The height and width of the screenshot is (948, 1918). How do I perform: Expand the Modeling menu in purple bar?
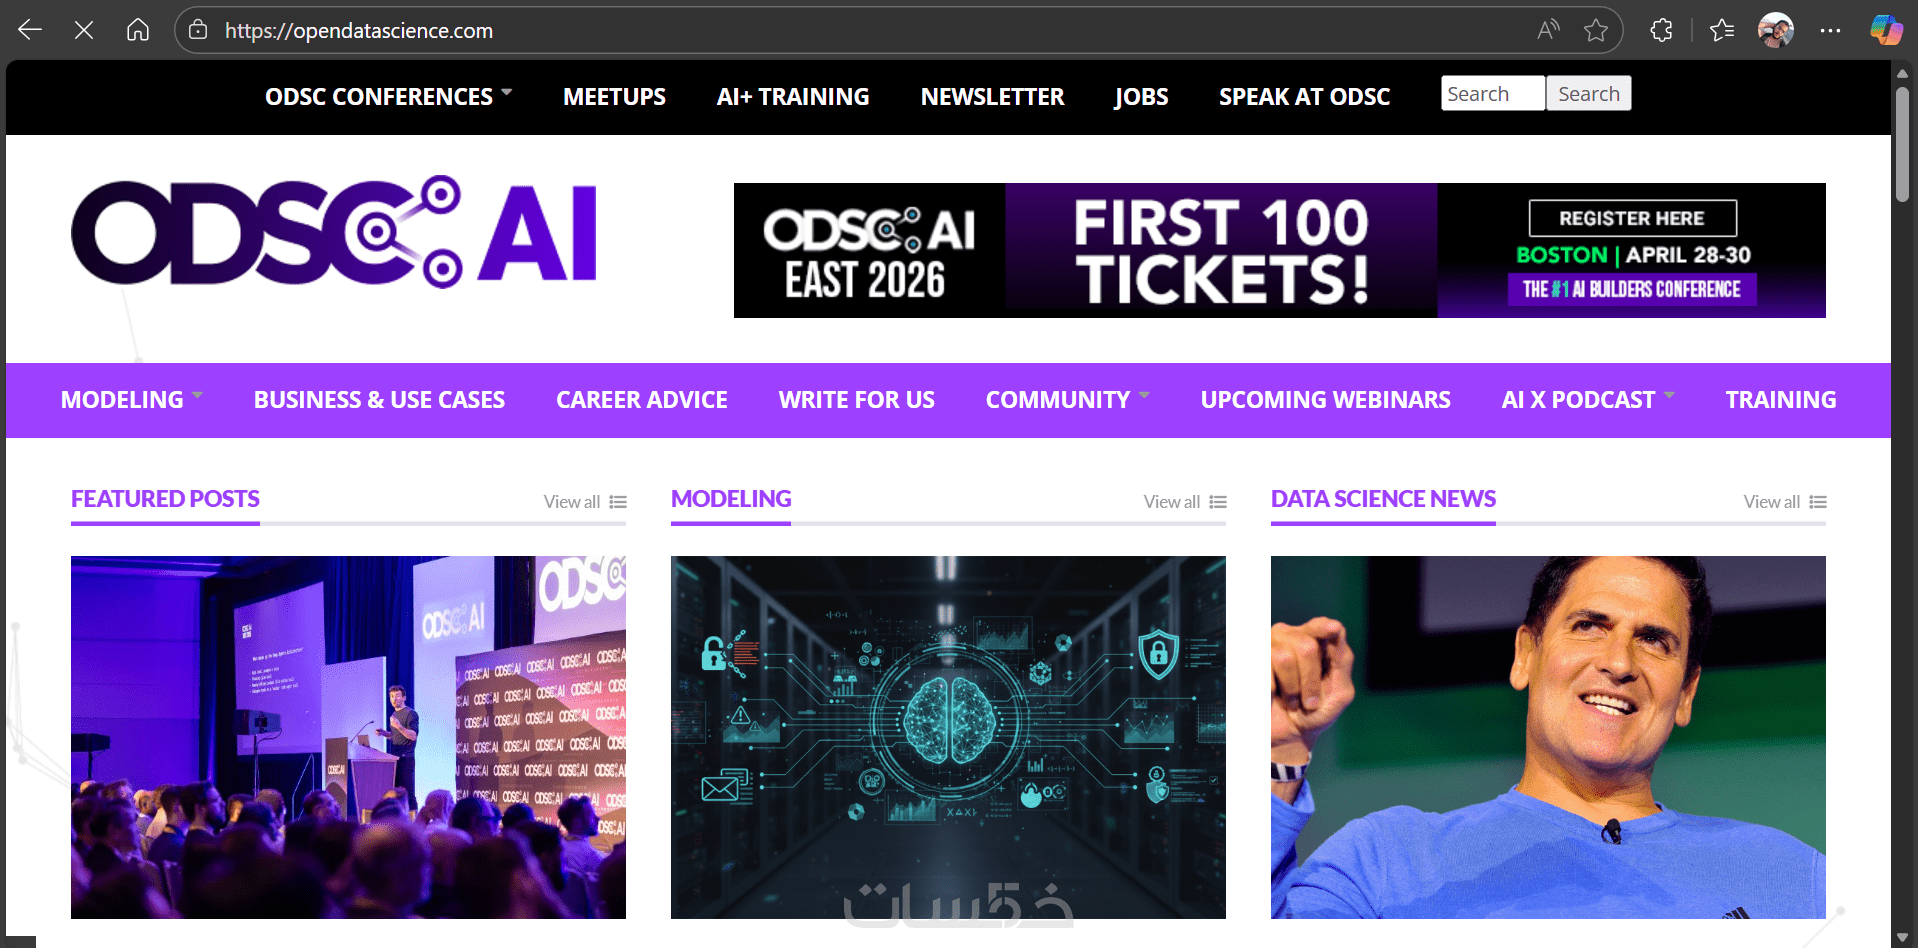pos(132,400)
